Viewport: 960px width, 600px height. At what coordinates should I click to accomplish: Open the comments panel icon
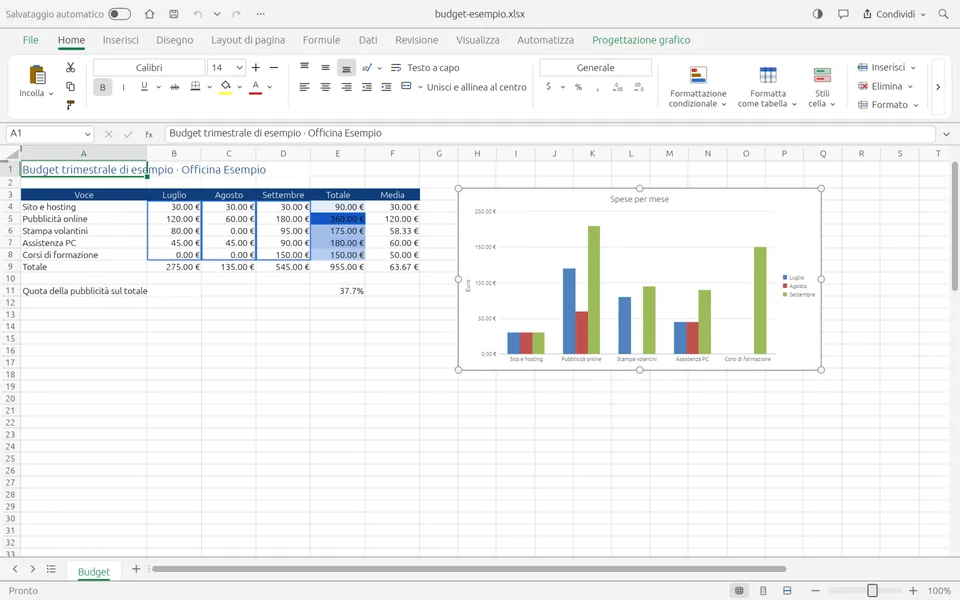[x=843, y=14]
